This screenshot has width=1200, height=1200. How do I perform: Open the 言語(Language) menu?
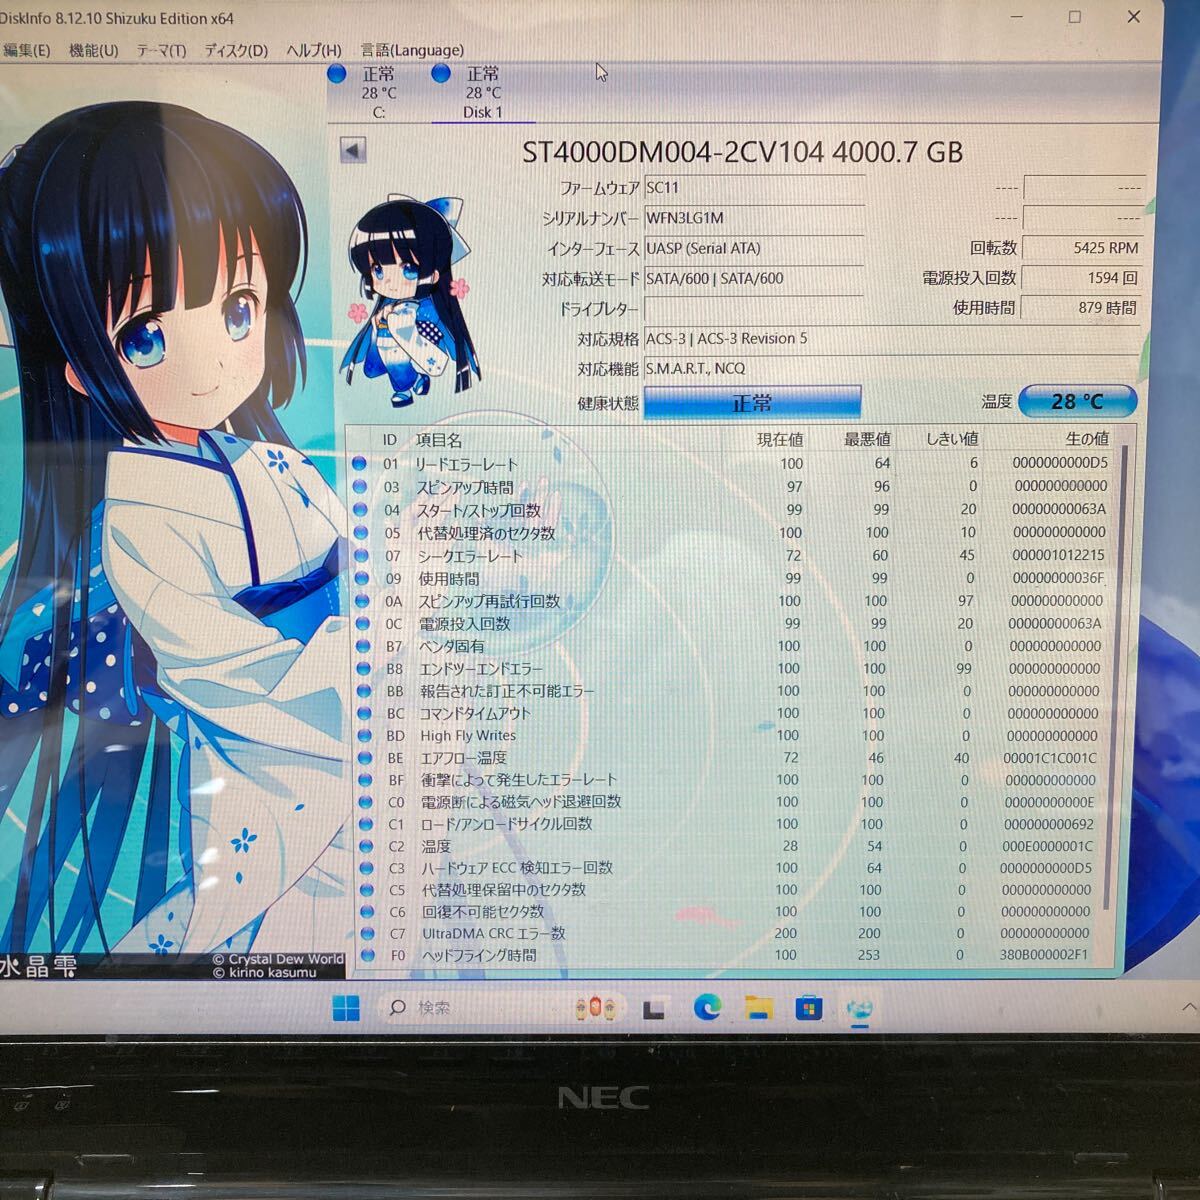pyautogui.click(x=412, y=50)
